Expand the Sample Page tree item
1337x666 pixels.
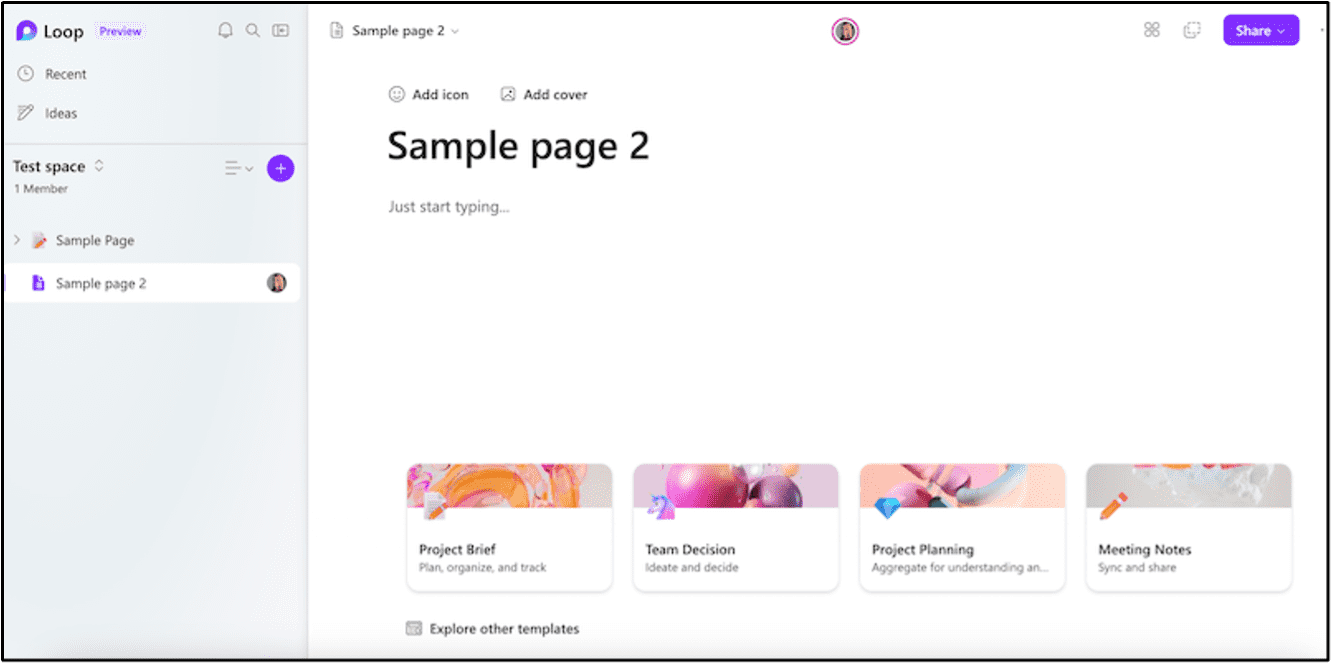[x=16, y=240]
